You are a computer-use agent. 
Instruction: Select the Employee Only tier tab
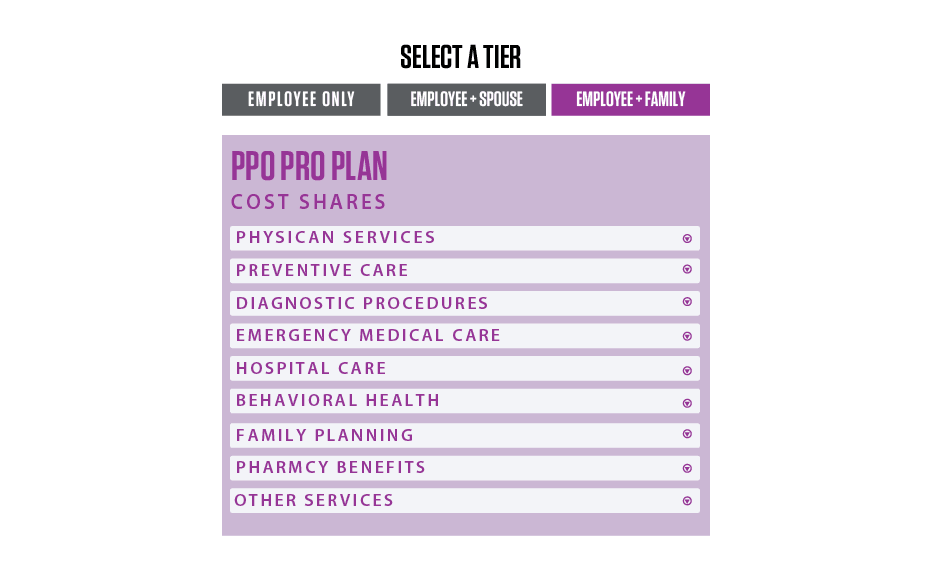click(301, 99)
